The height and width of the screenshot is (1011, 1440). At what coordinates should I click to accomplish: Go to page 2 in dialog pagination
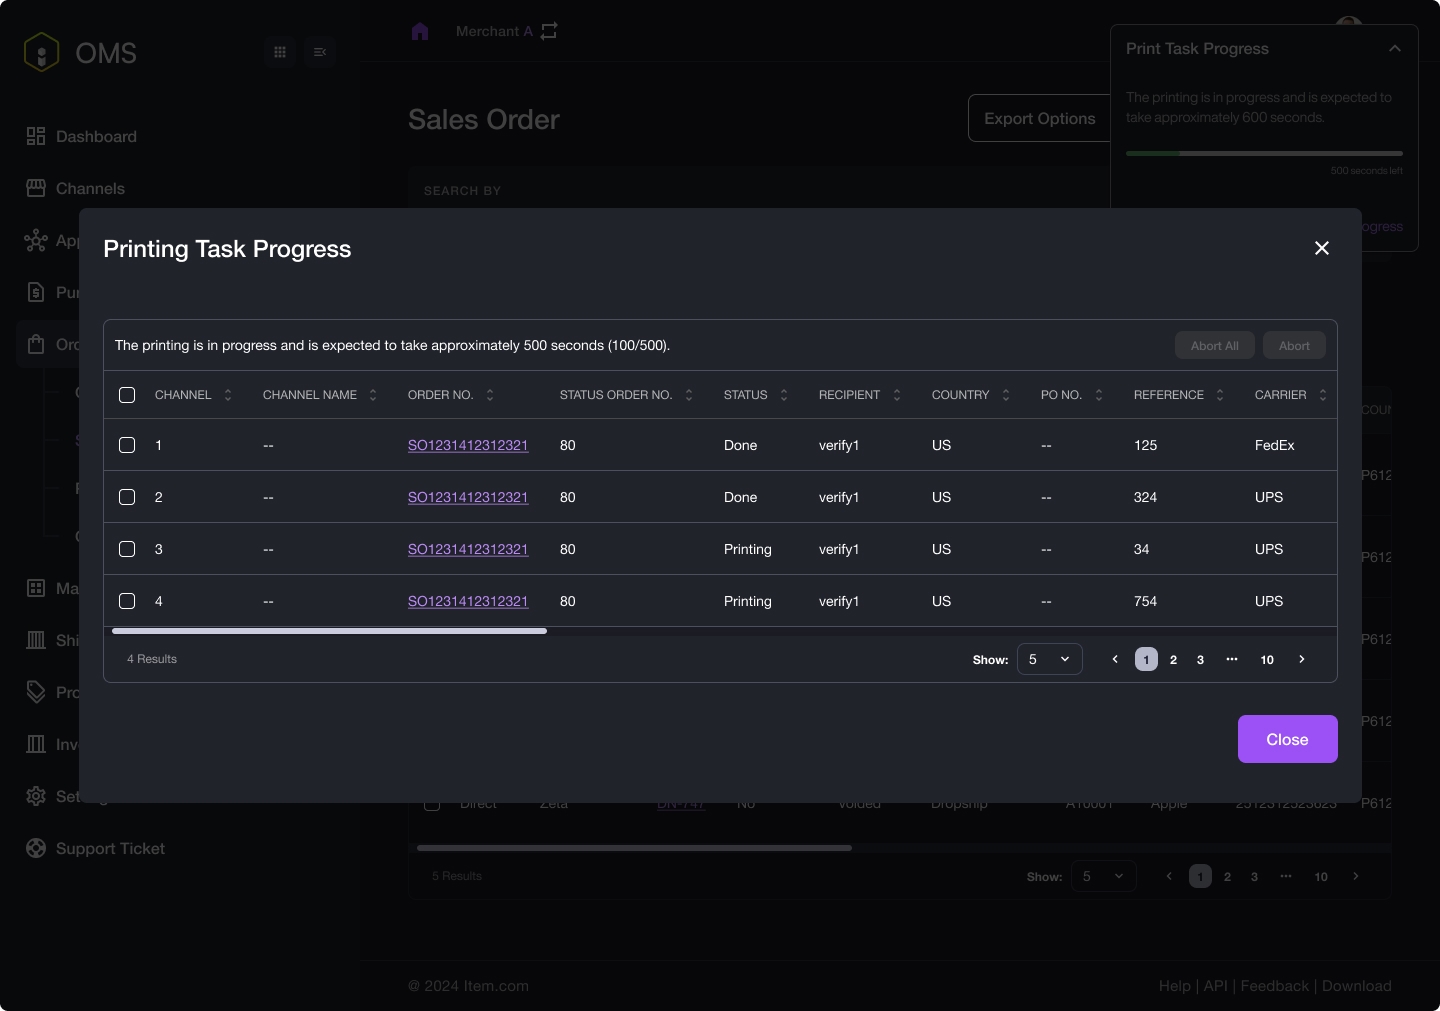[x=1173, y=660]
